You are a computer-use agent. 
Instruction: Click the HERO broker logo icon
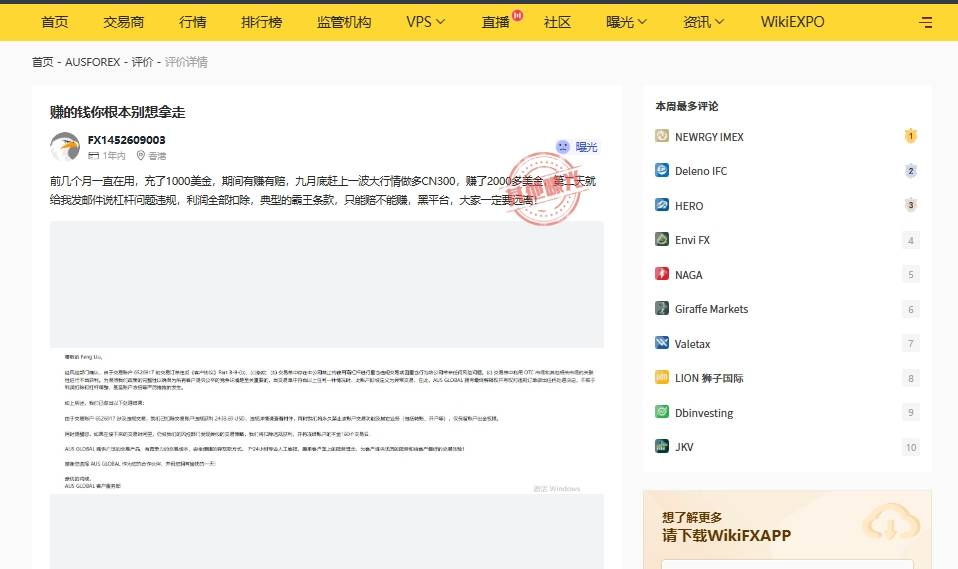click(x=662, y=205)
